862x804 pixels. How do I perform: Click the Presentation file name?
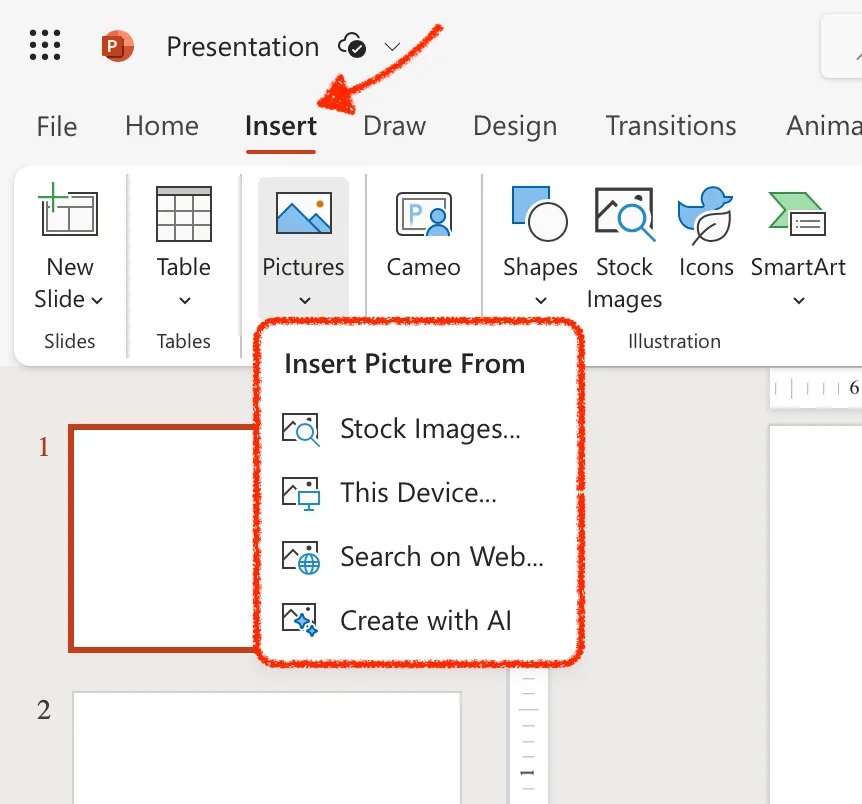tap(242, 47)
